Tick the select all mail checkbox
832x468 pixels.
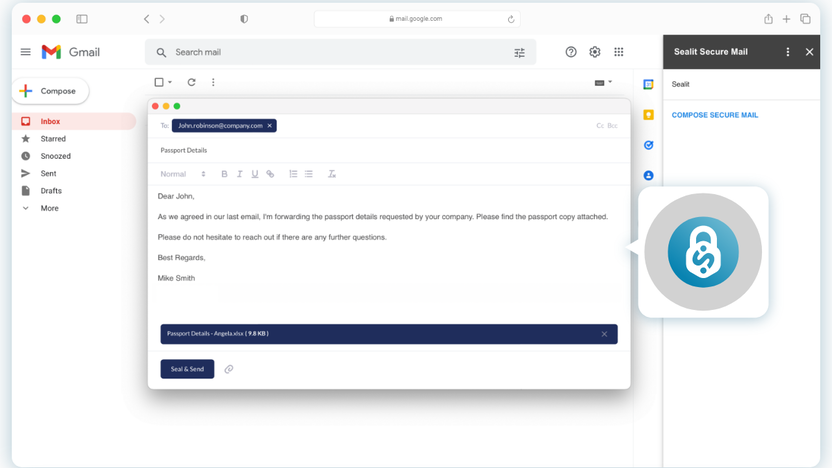[x=159, y=82]
